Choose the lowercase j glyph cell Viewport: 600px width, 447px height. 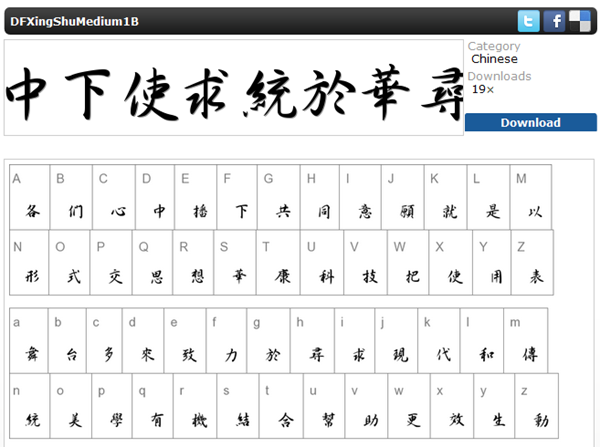pyautogui.click(x=397, y=341)
